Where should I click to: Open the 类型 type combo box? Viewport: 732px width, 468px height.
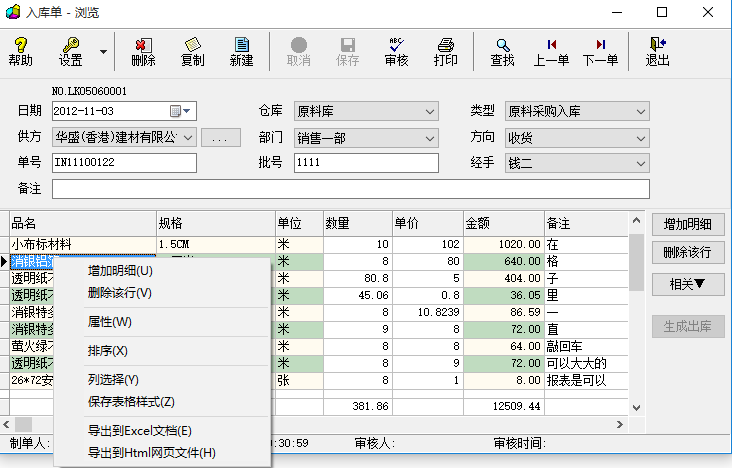[x=641, y=111]
